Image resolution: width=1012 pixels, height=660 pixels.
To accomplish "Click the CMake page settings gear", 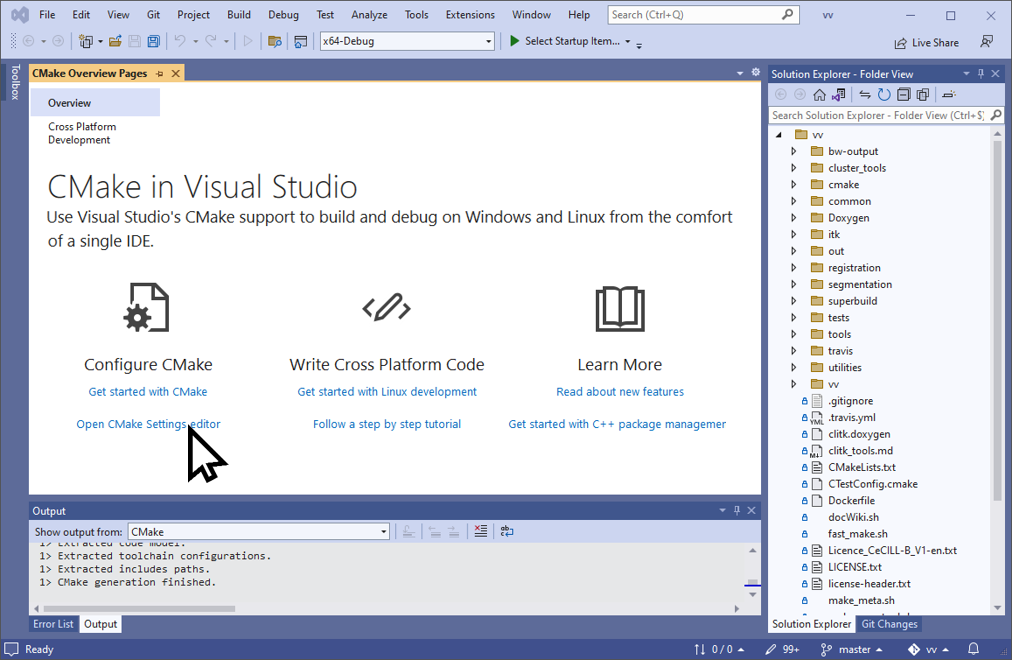I will [756, 72].
